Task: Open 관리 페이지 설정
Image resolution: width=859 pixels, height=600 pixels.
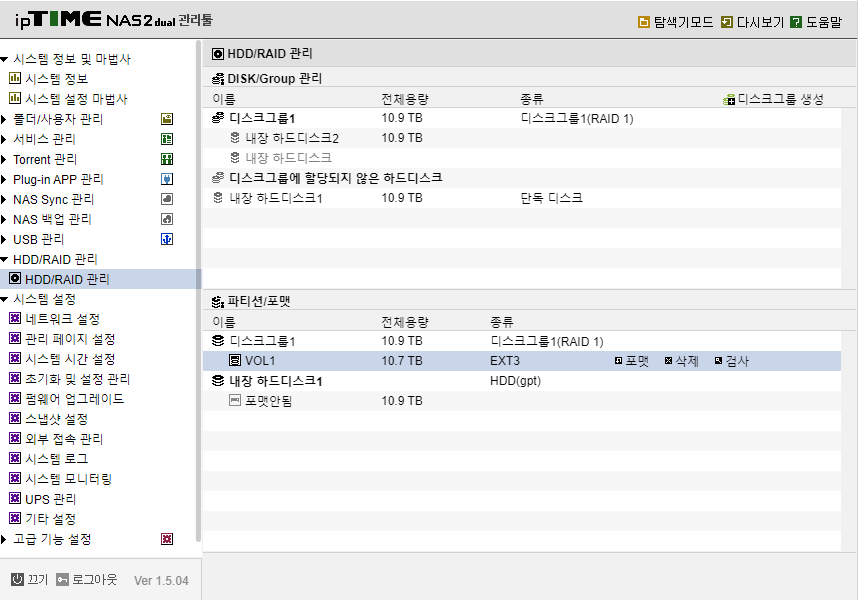Action: point(70,339)
